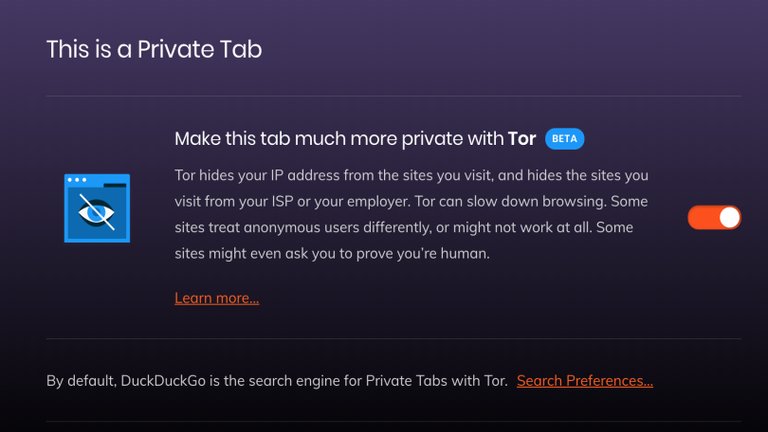Open the Learn more link

pos(216,298)
